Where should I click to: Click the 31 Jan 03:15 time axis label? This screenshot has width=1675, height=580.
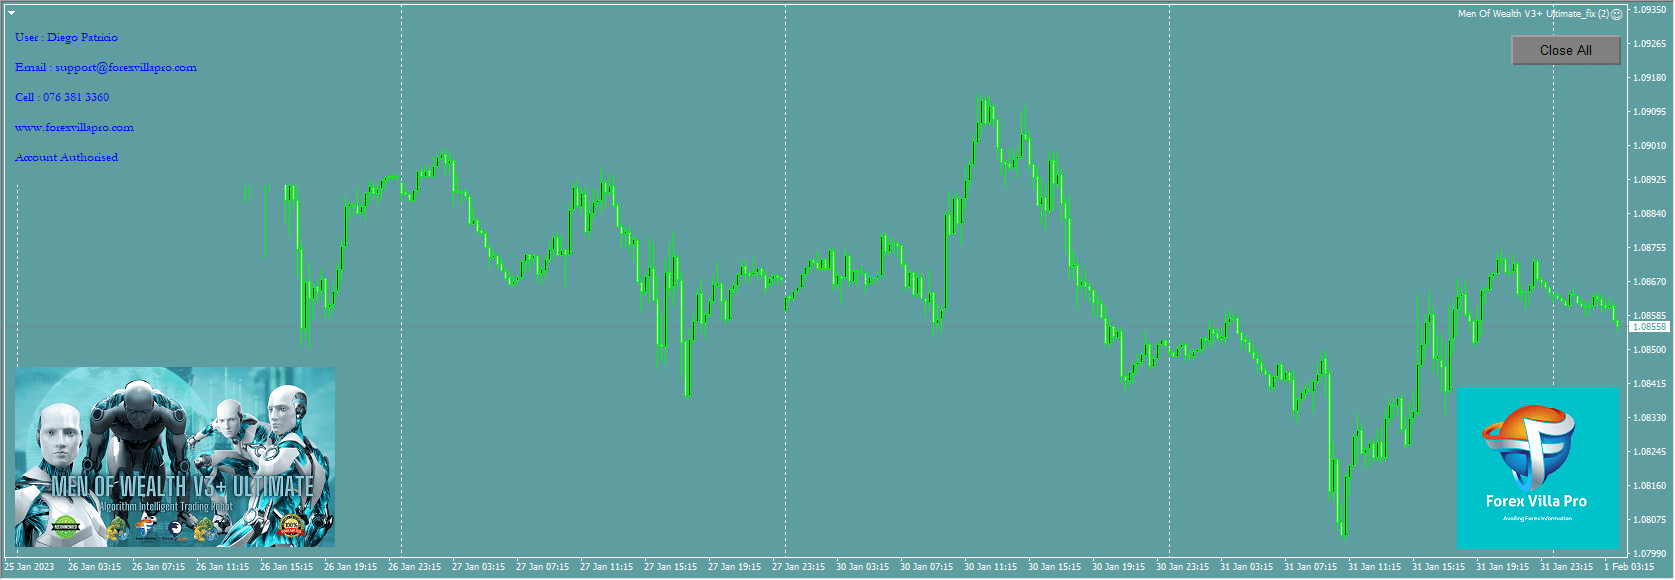click(1246, 567)
